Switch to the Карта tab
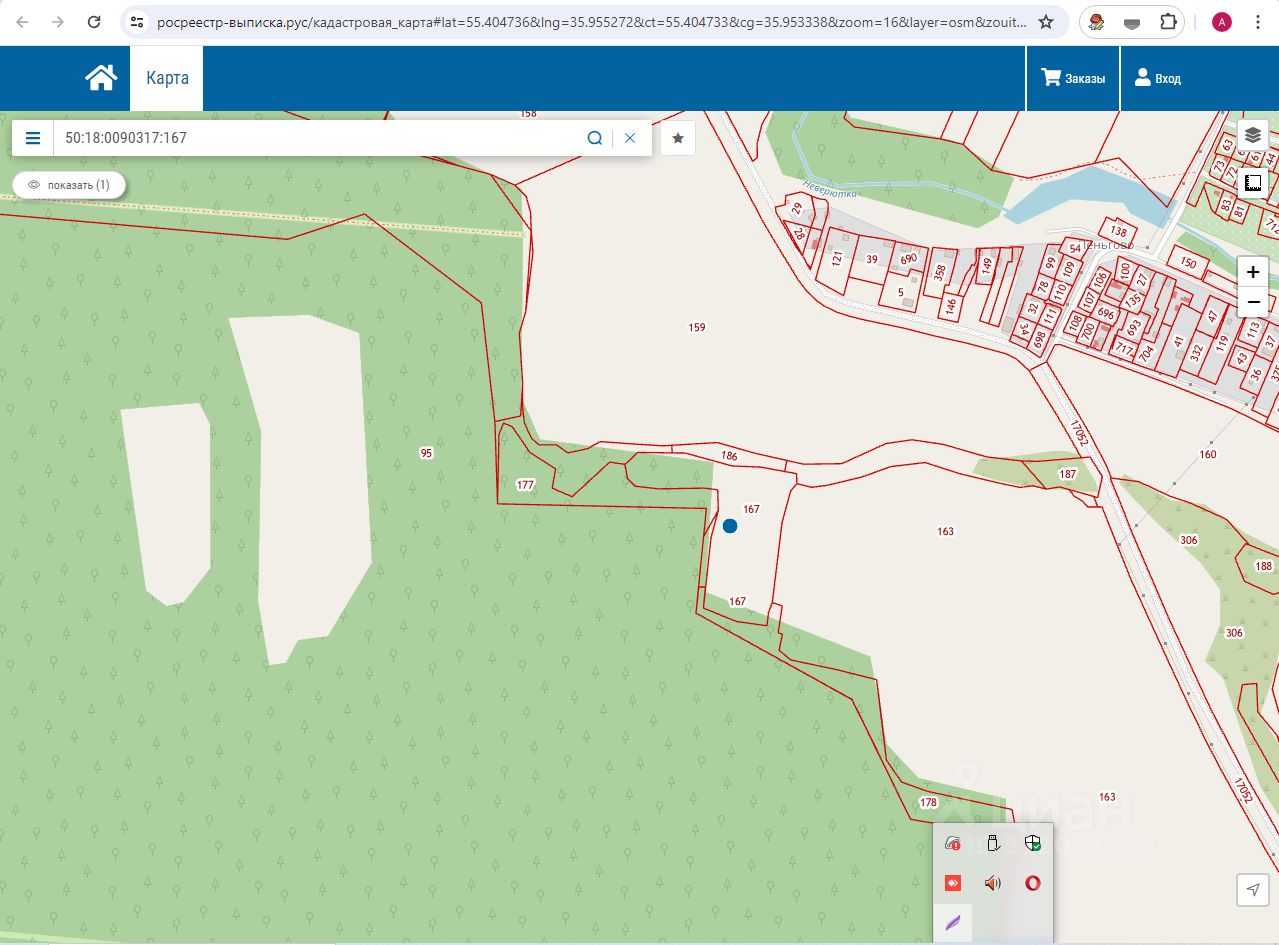Viewport: 1279px width, 945px height. point(167,78)
